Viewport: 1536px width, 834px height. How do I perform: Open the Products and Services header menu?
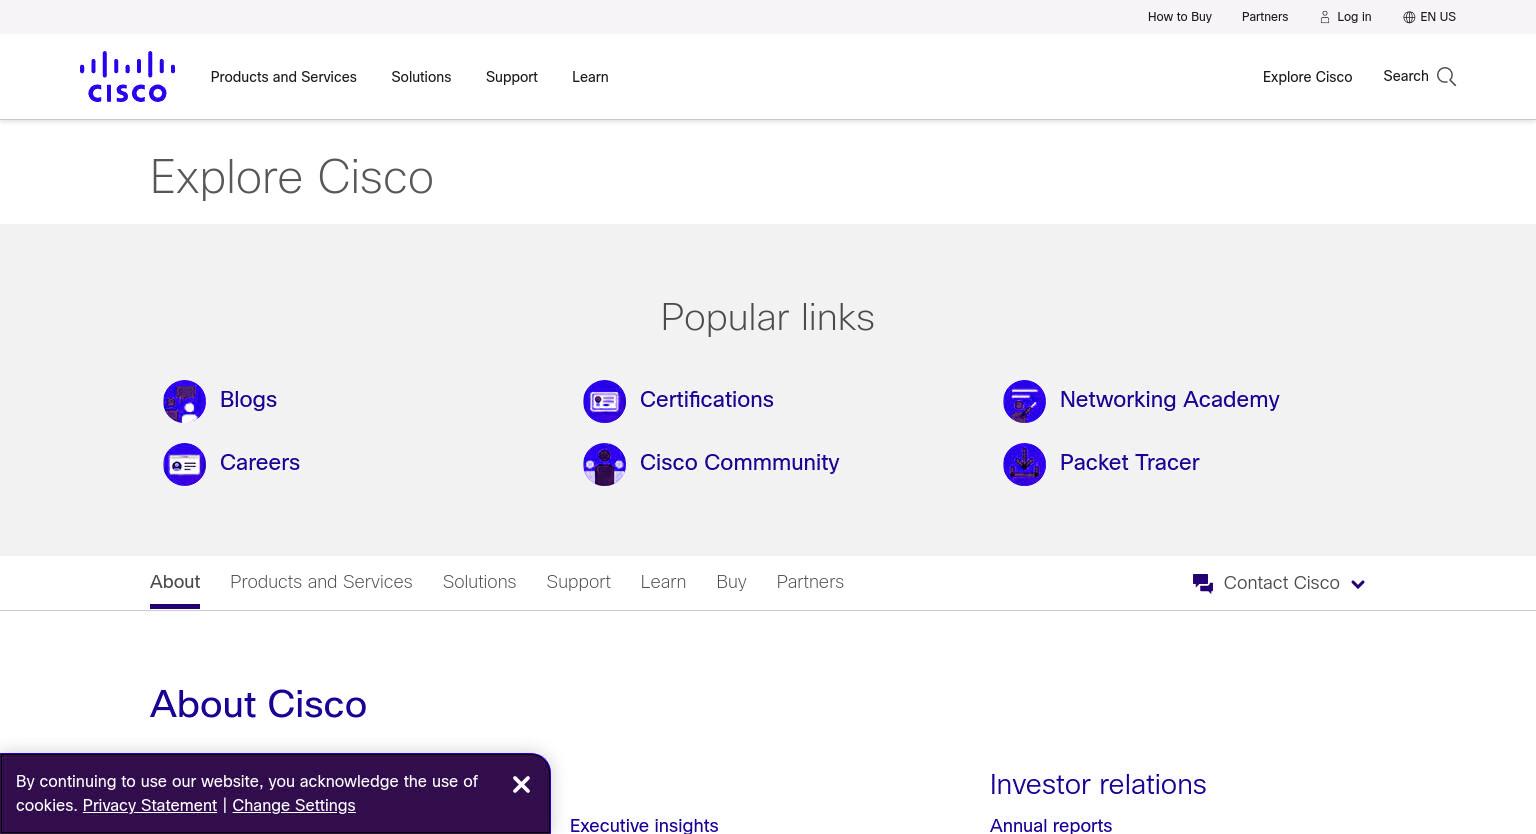tap(283, 77)
